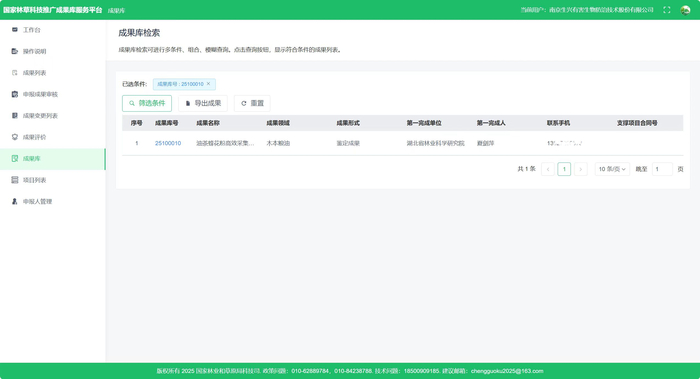Click the 成果变更列表 sidebar icon
Viewport: 700px width, 379px height.
click(15, 115)
